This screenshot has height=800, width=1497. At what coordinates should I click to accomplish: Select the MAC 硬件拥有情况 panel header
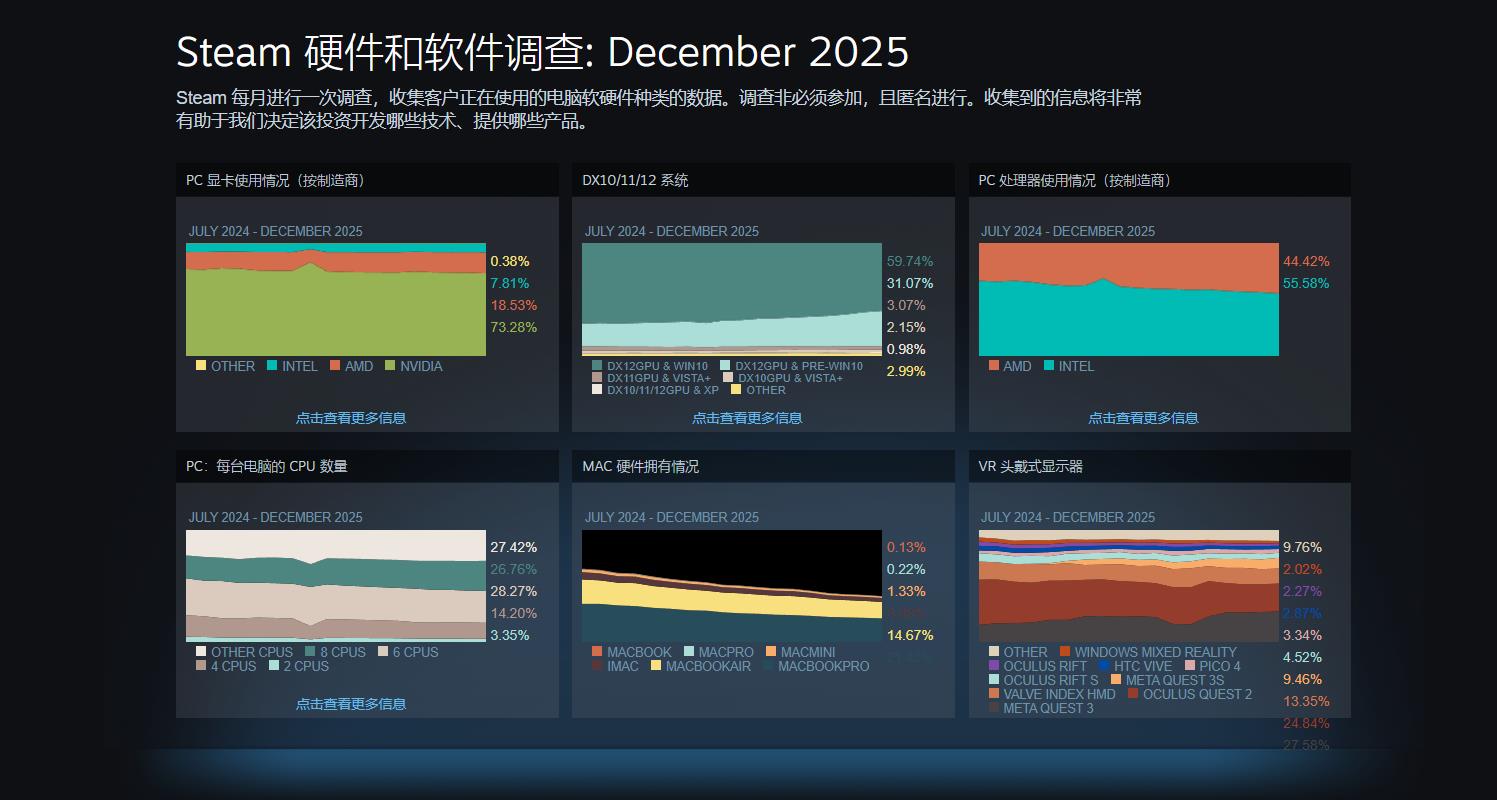[763, 466]
